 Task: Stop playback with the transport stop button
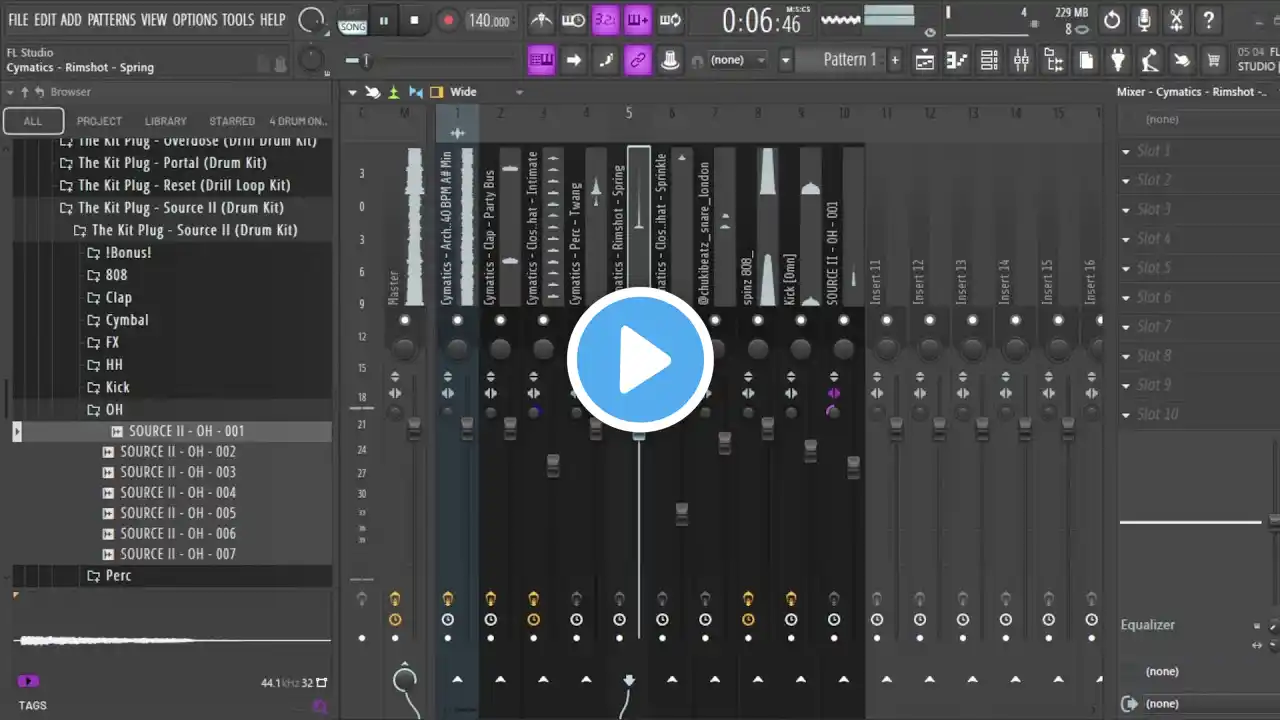pyautogui.click(x=414, y=20)
